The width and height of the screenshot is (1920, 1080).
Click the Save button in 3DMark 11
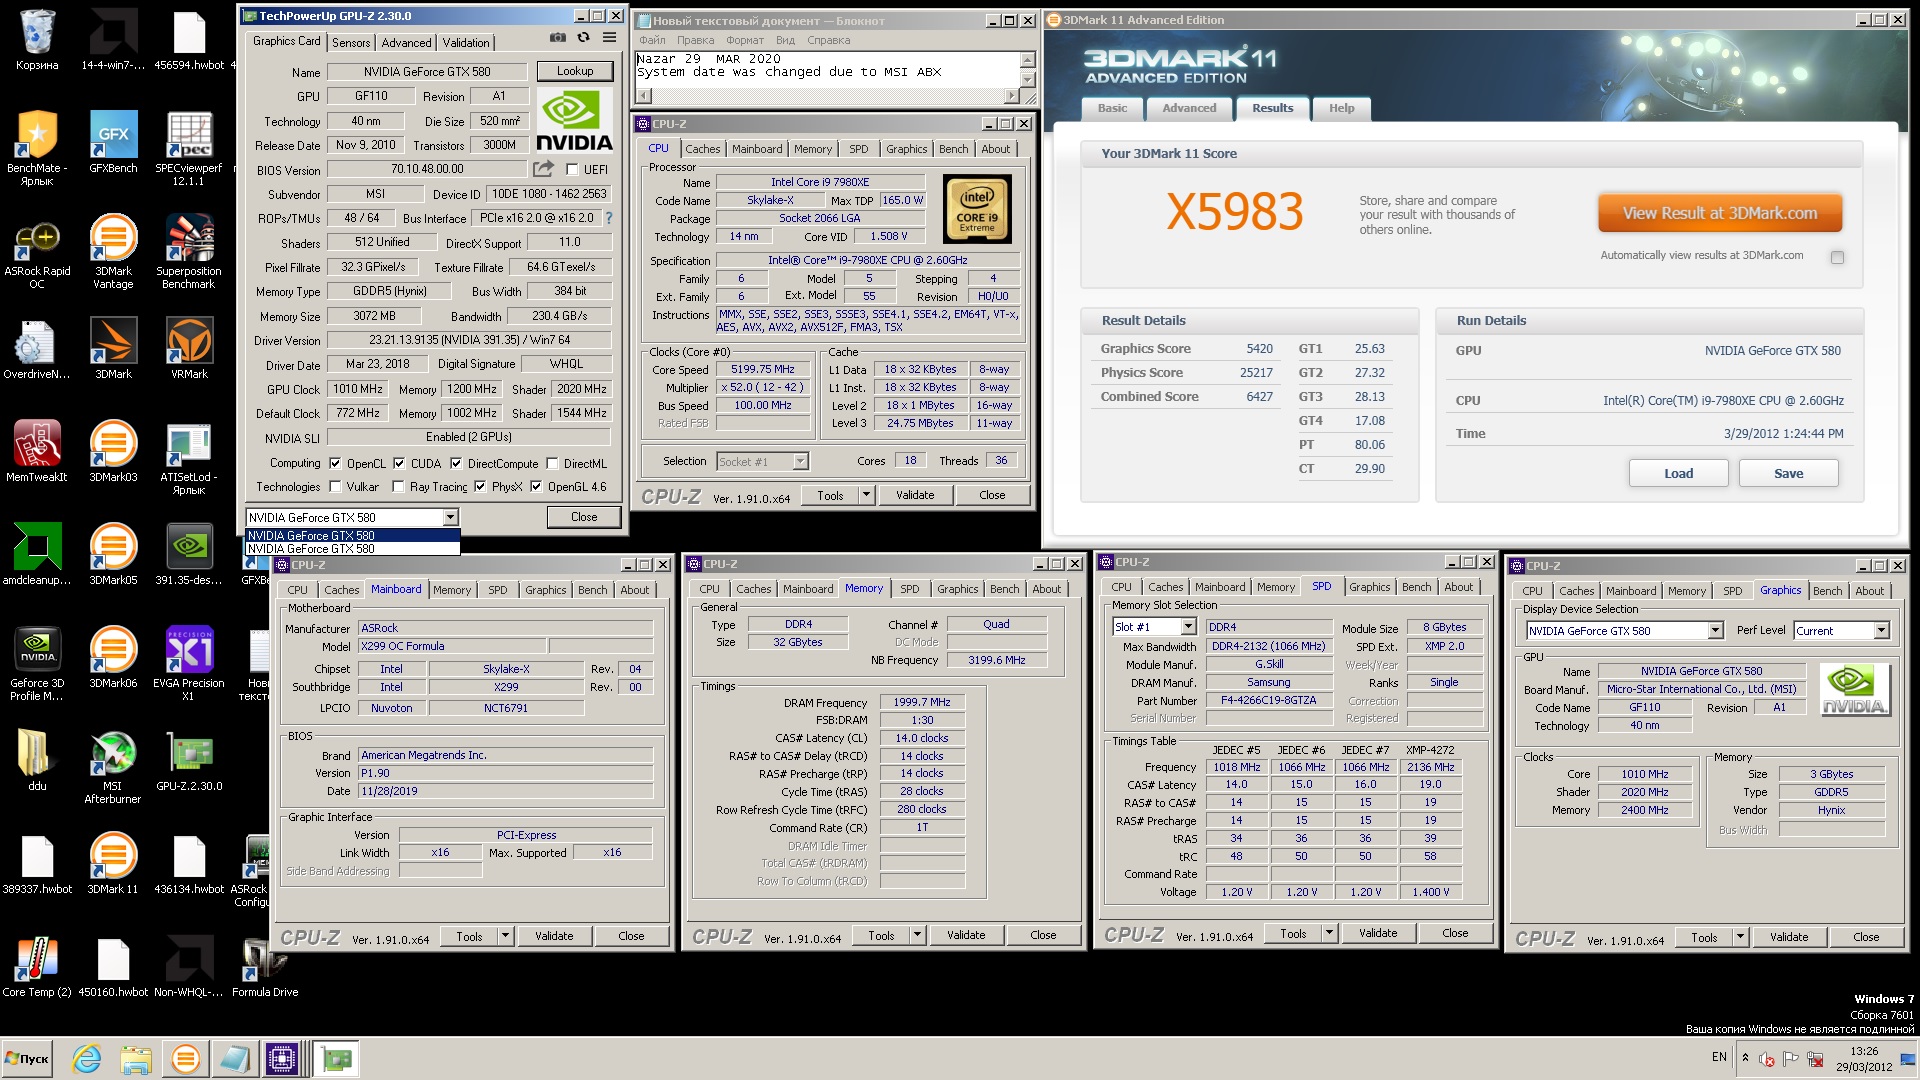click(x=1788, y=473)
